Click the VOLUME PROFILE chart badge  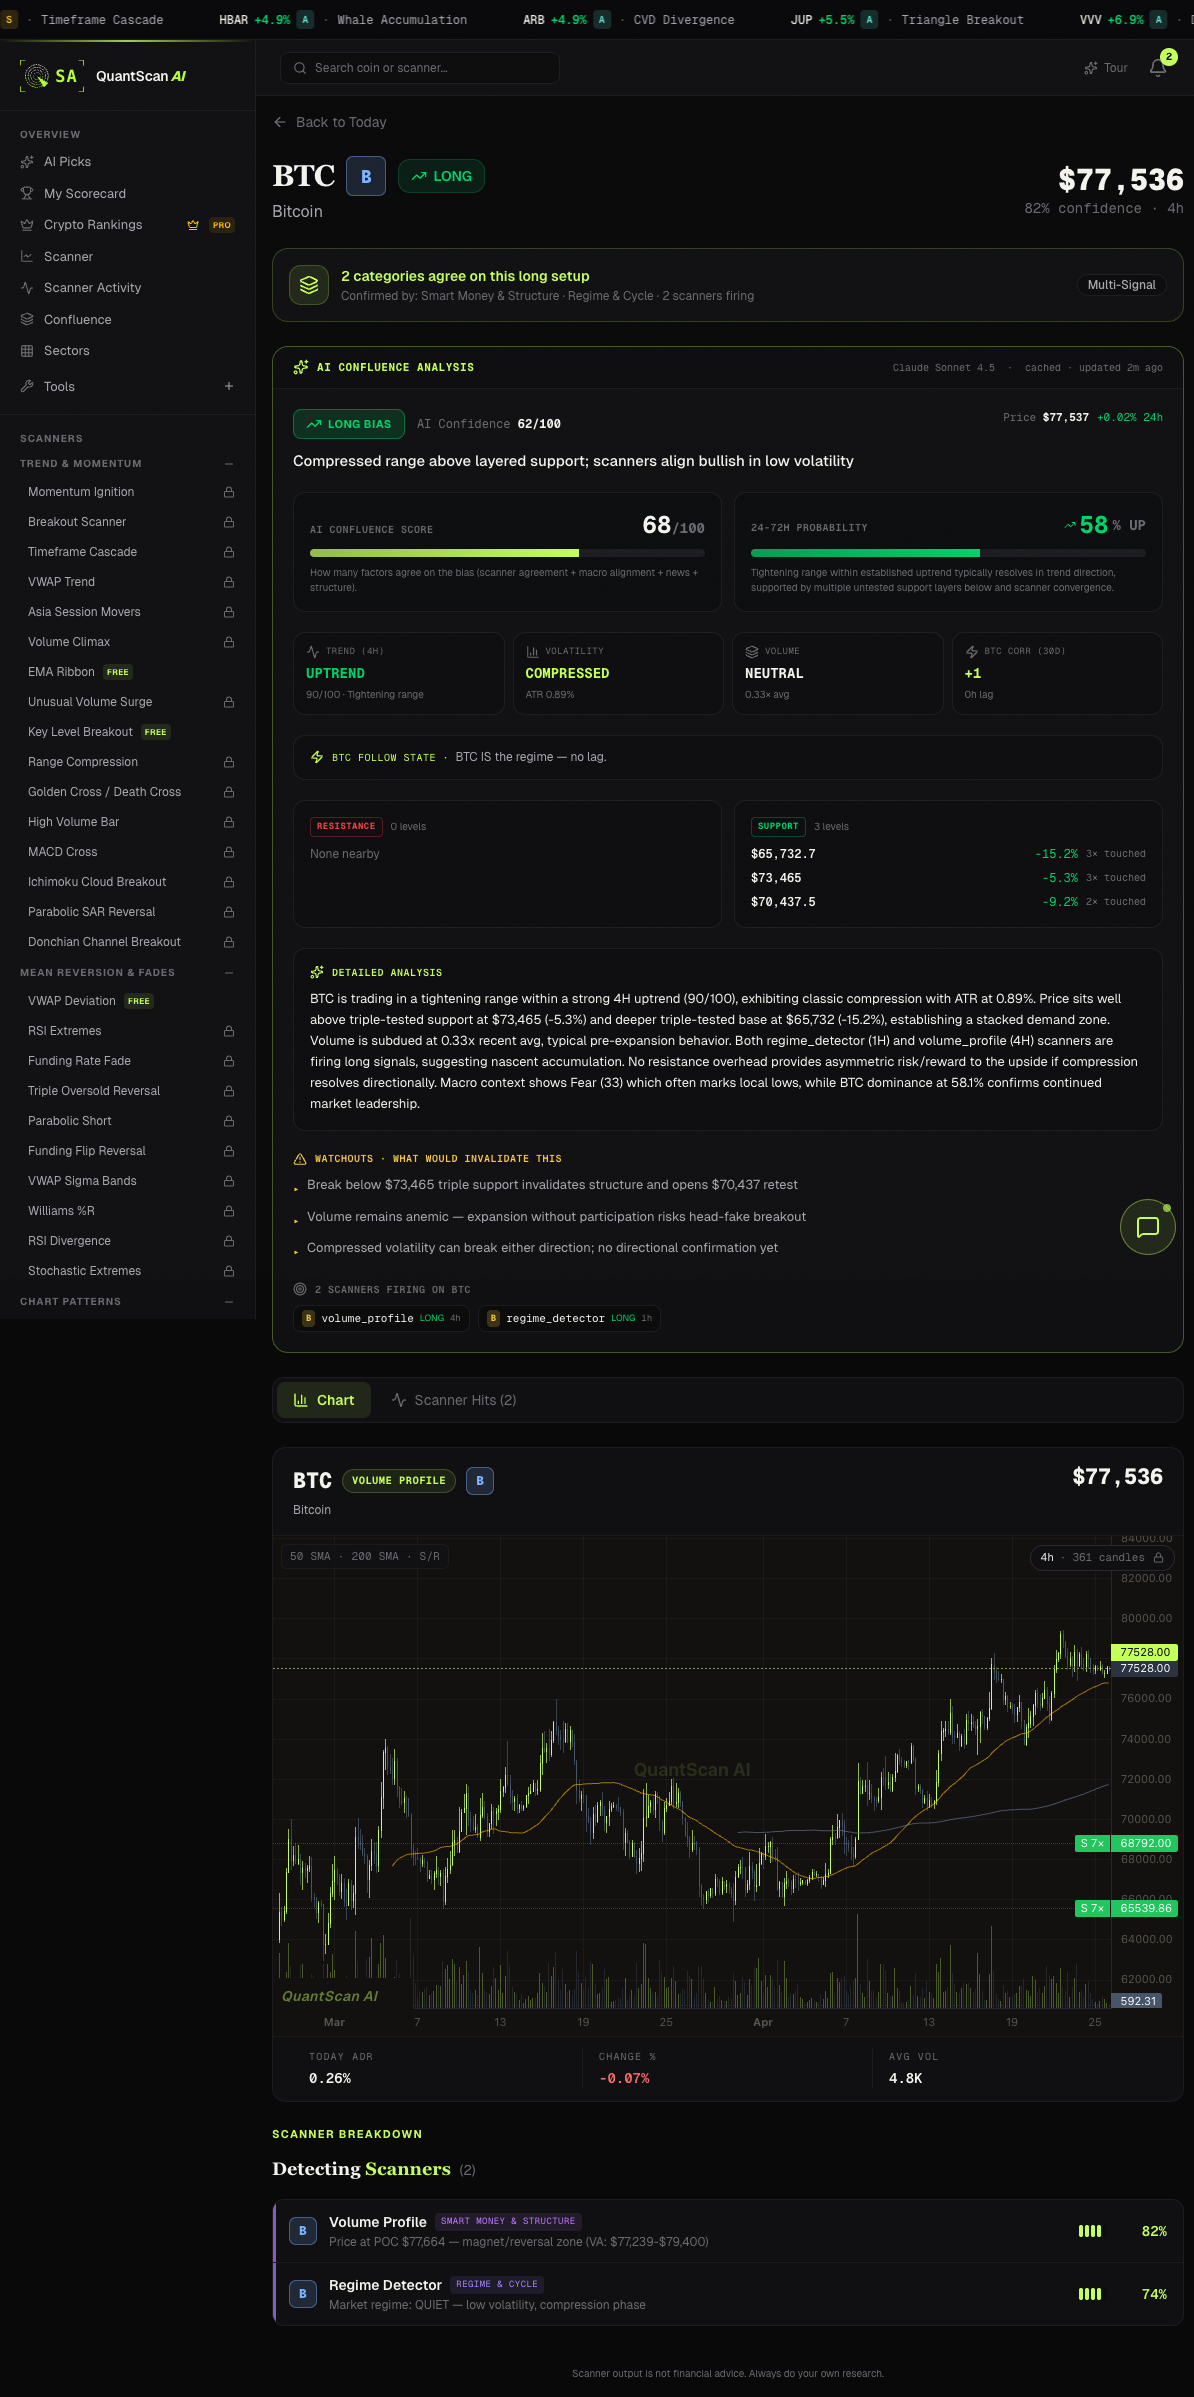tap(399, 1481)
